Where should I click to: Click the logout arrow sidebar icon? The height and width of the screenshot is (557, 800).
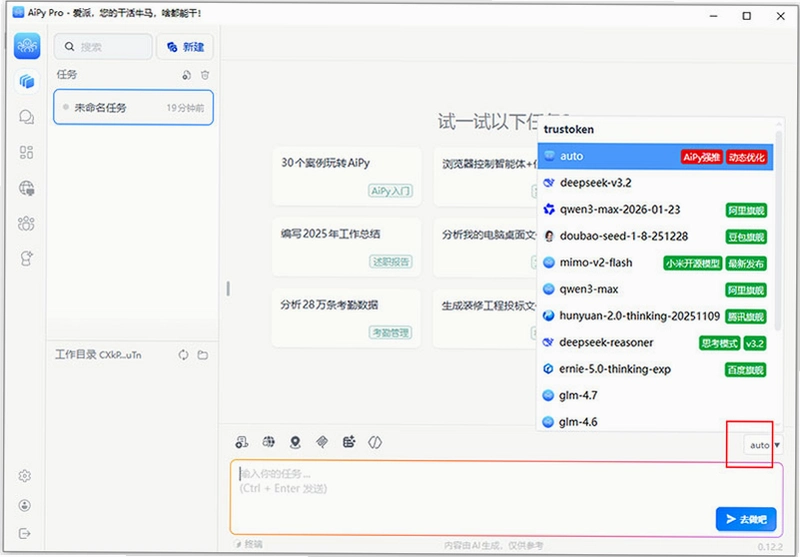coord(24,534)
